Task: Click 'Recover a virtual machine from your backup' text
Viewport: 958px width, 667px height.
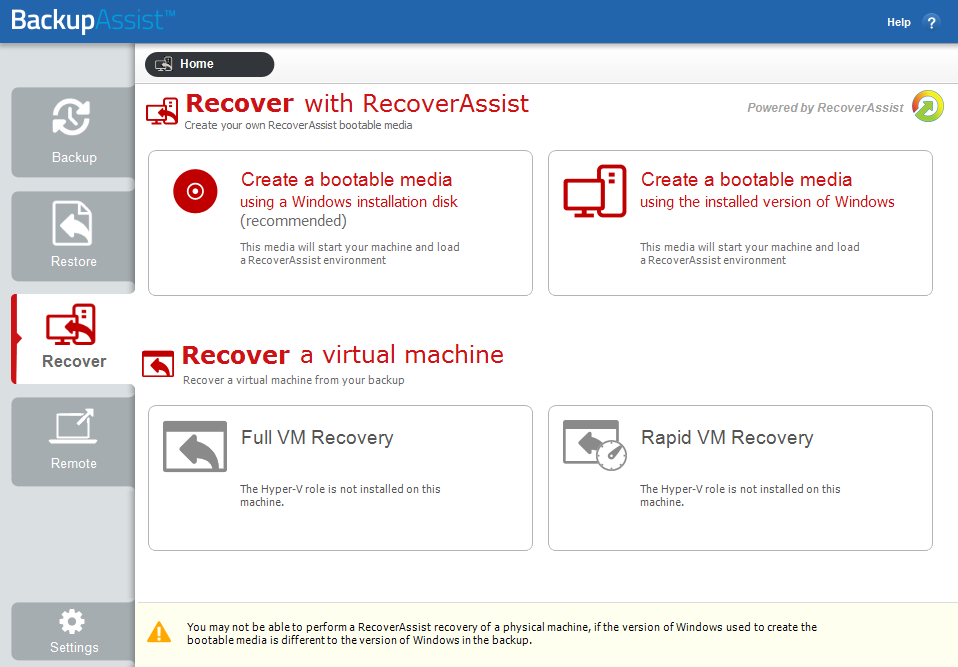Action: (x=294, y=380)
